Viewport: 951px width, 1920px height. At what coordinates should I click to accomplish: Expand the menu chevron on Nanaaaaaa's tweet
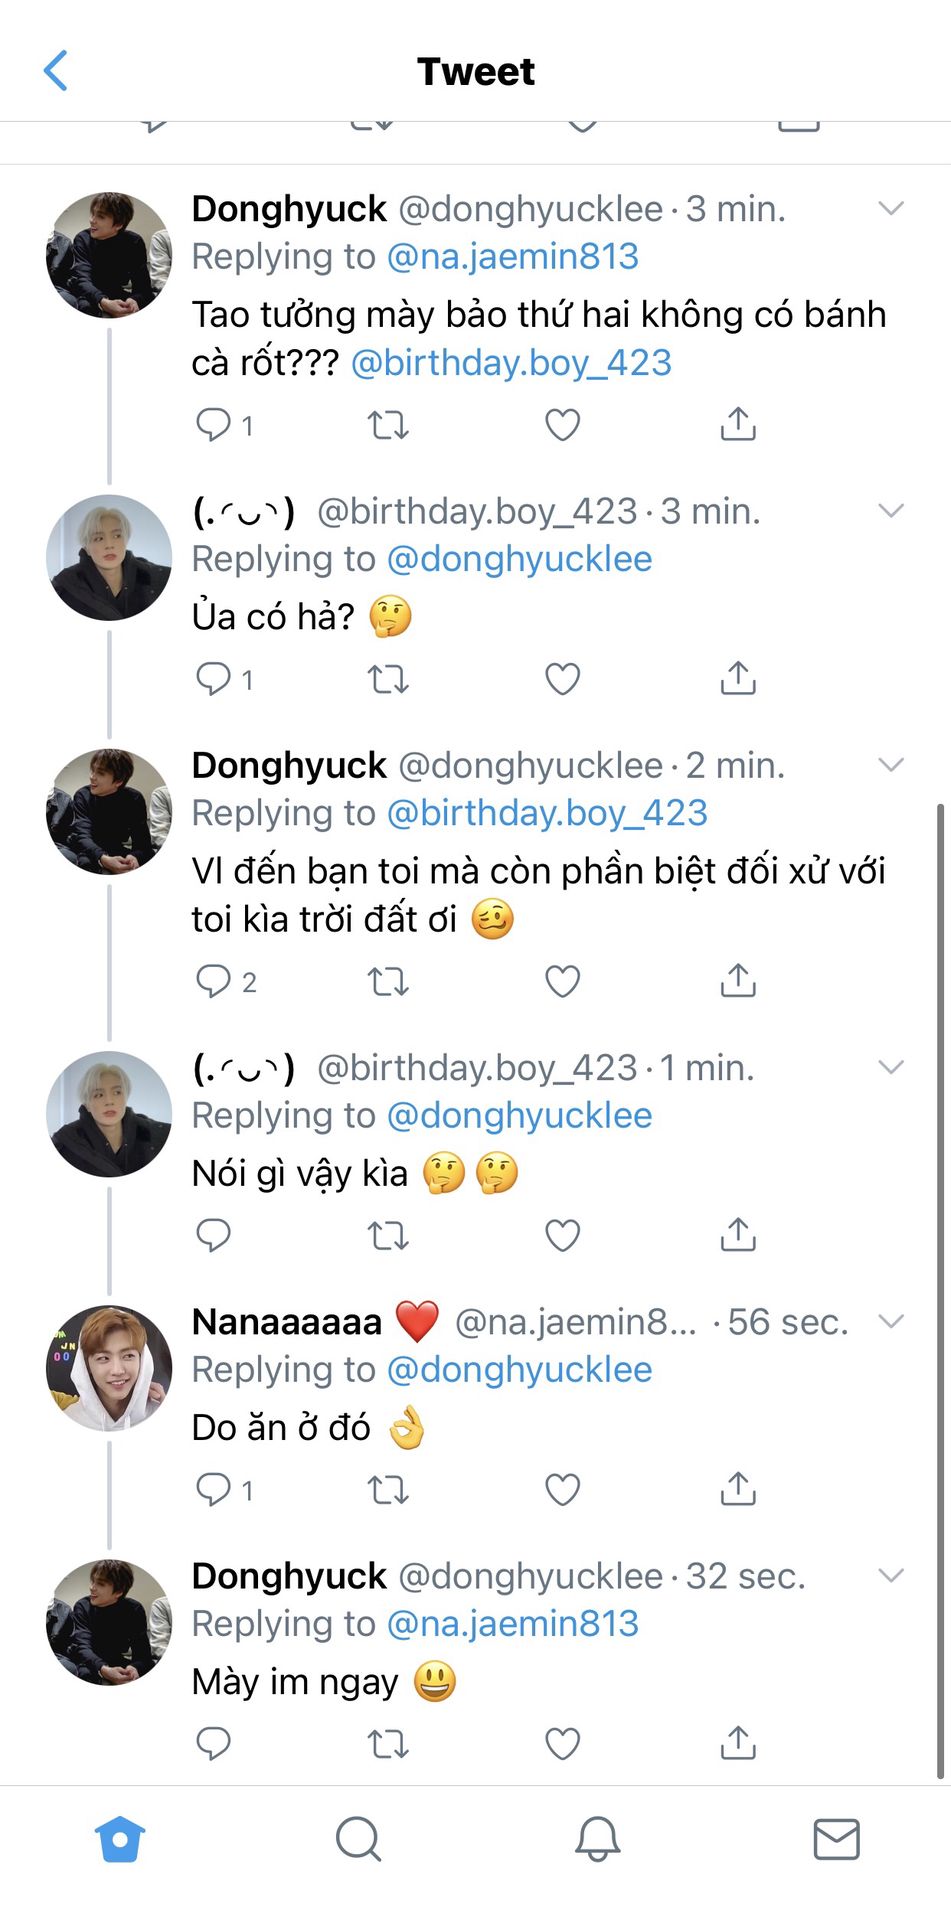click(890, 1321)
